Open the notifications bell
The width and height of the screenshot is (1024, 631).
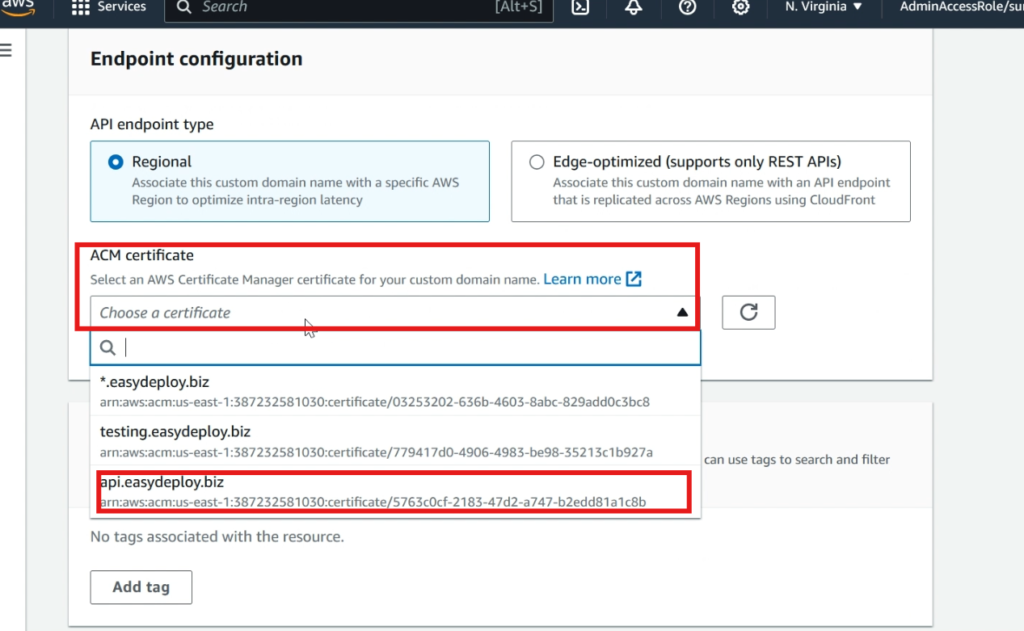[x=633, y=8]
